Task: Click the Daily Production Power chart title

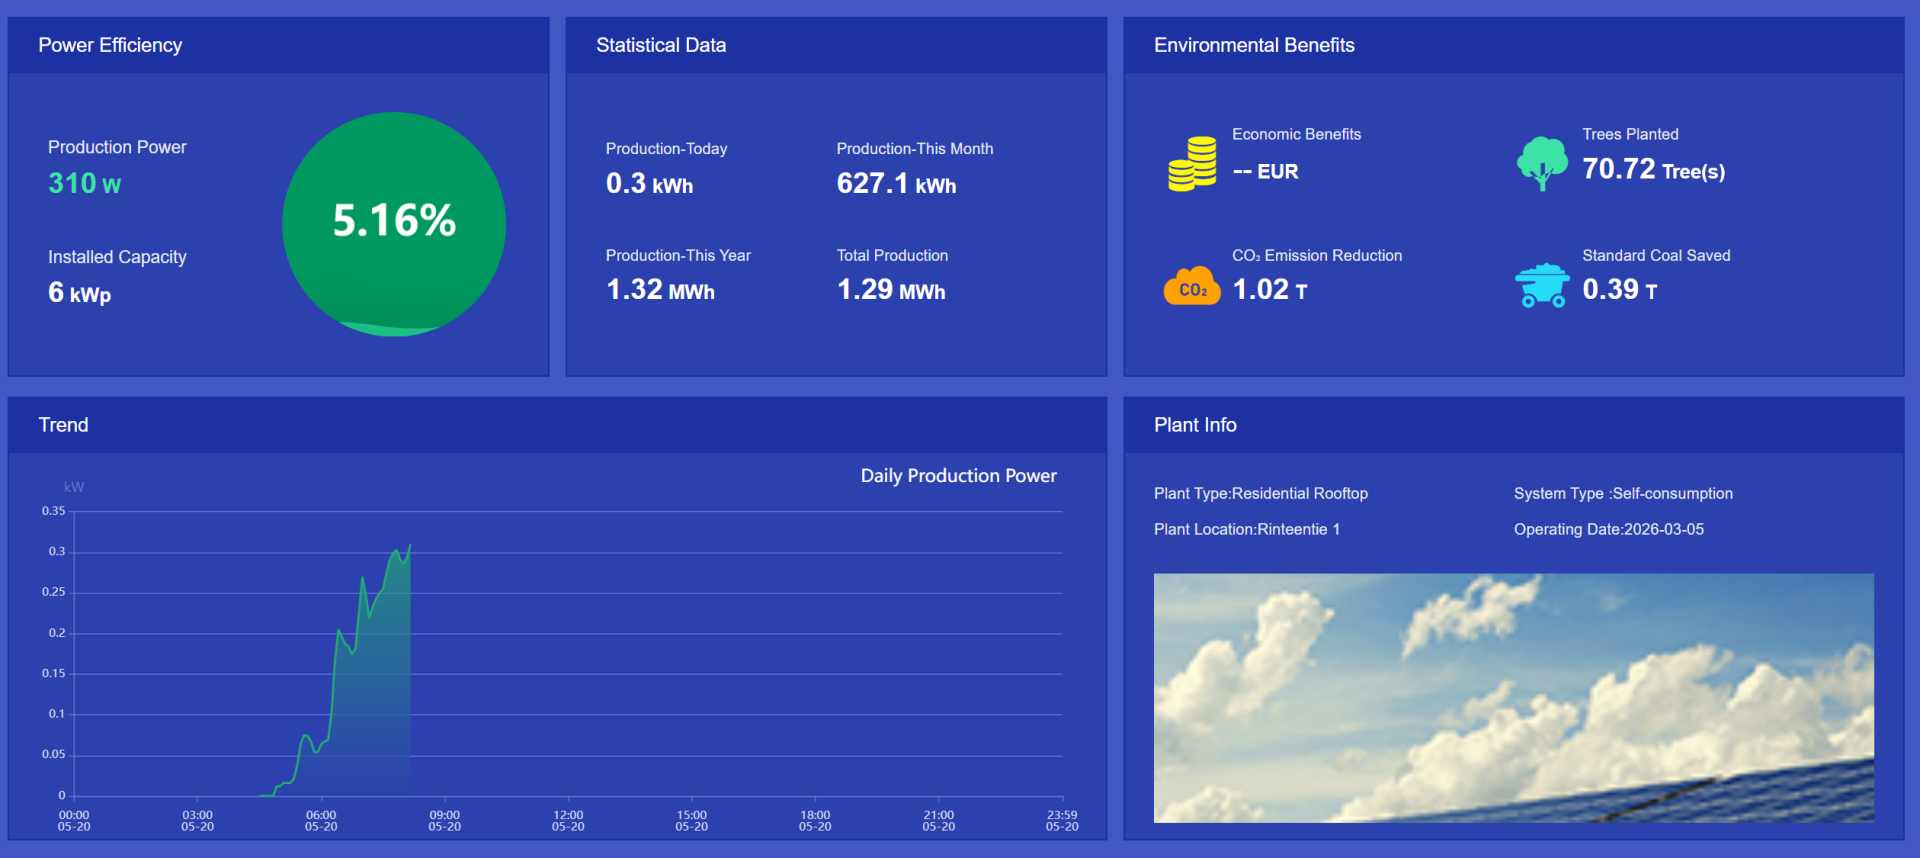Action: [x=958, y=476]
